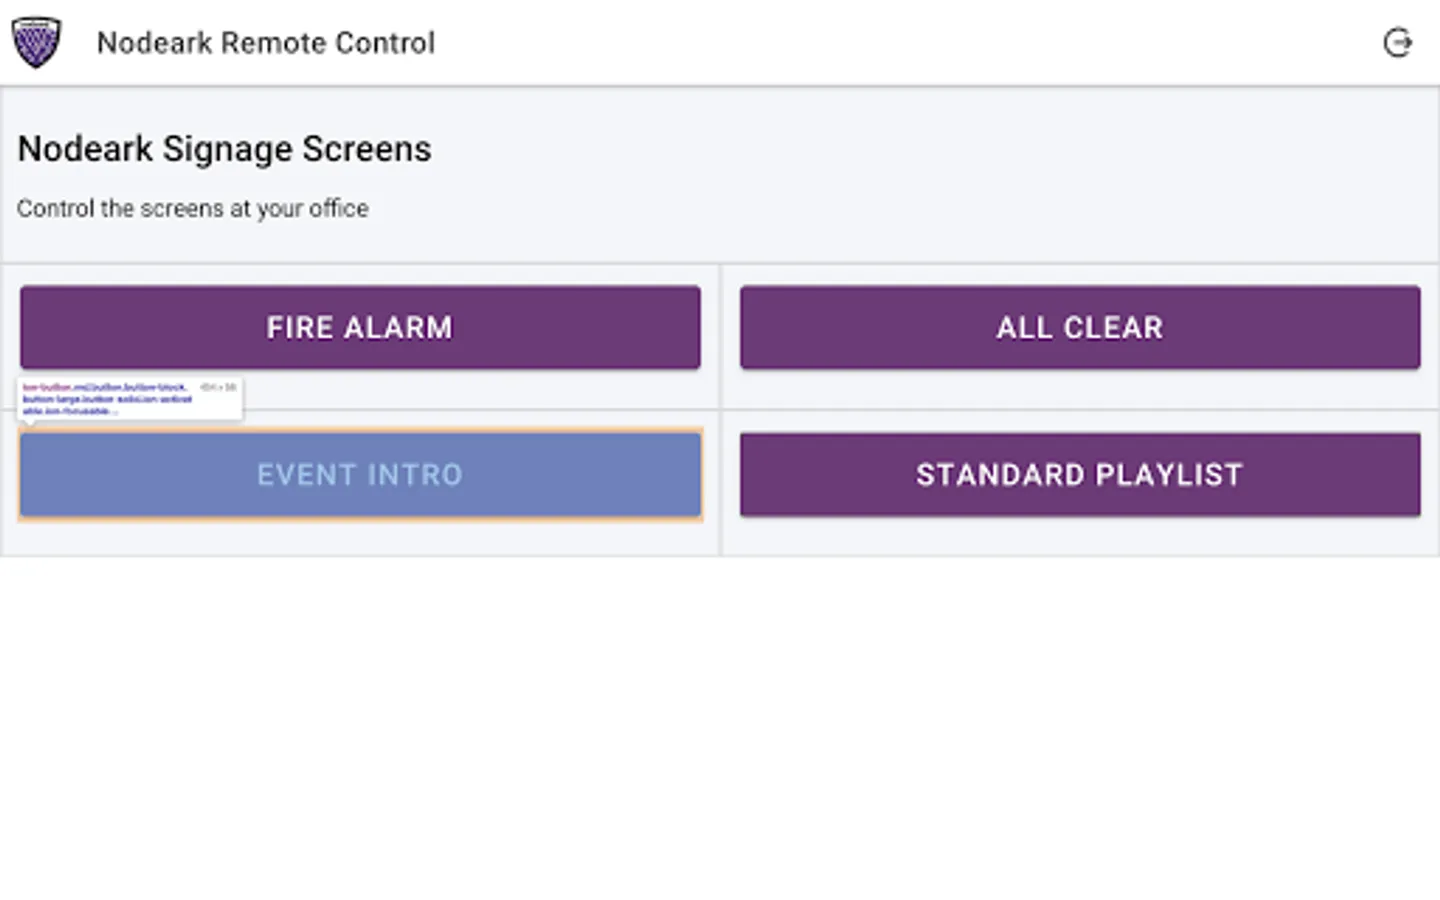Click the dimensions text in the inspector tooltip
This screenshot has width=1440, height=900.
218,387
